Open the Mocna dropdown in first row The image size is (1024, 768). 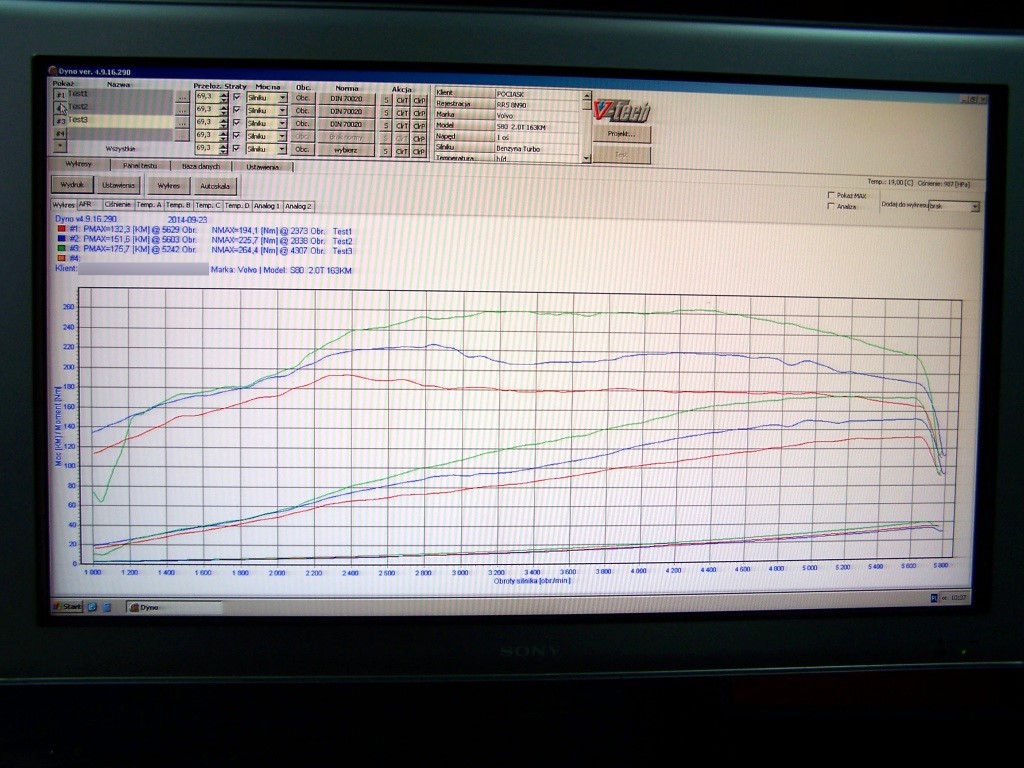[282, 98]
